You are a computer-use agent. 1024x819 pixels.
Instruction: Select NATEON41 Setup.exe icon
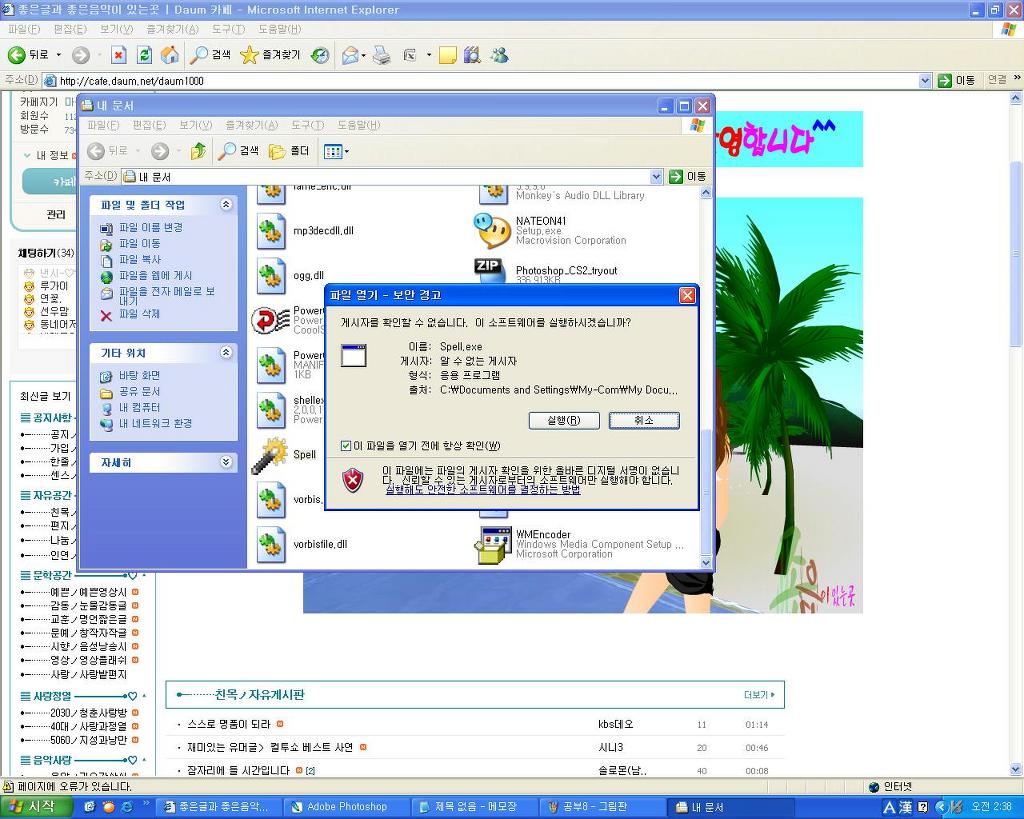pyautogui.click(x=492, y=231)
